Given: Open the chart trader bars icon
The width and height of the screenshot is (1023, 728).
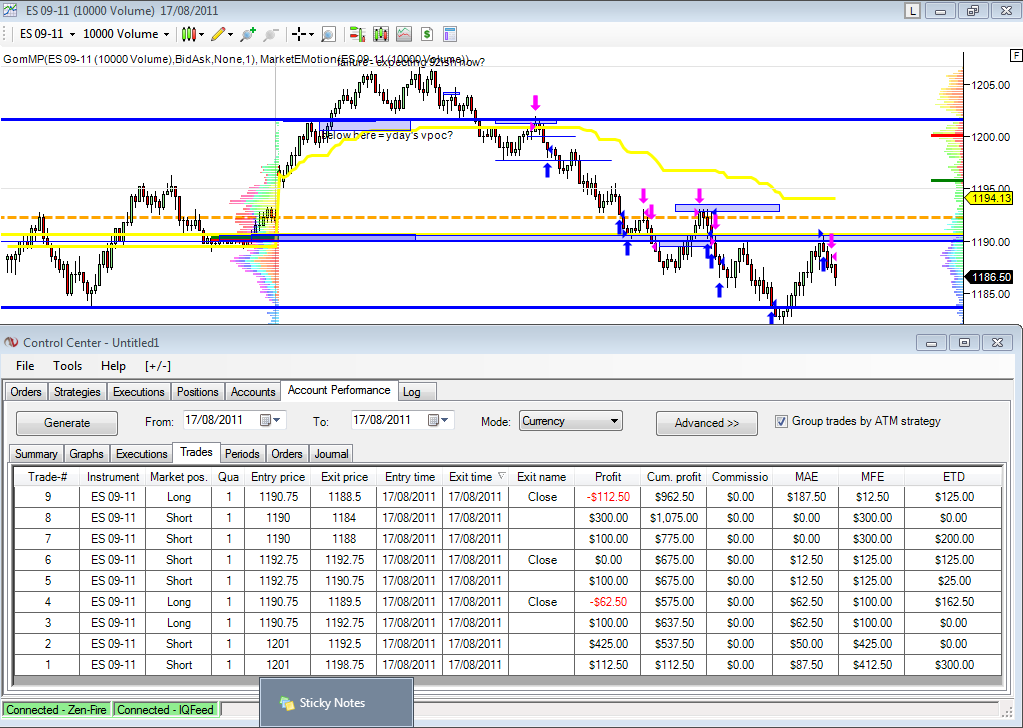Looking at the screenshot, I should pos(358,34).
